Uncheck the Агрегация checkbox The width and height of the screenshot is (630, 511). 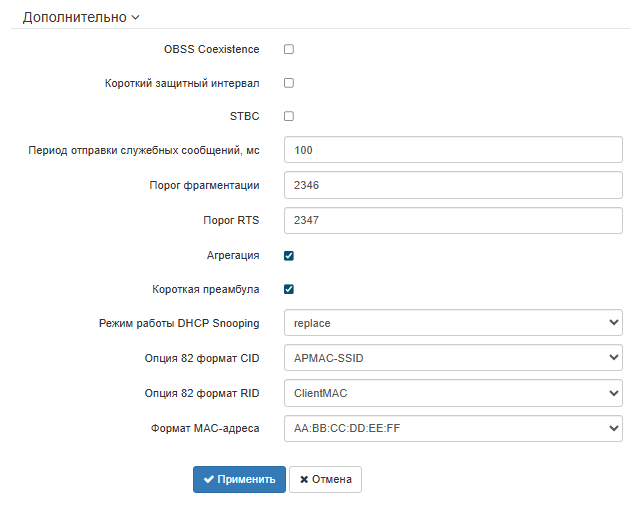(289, 255)
